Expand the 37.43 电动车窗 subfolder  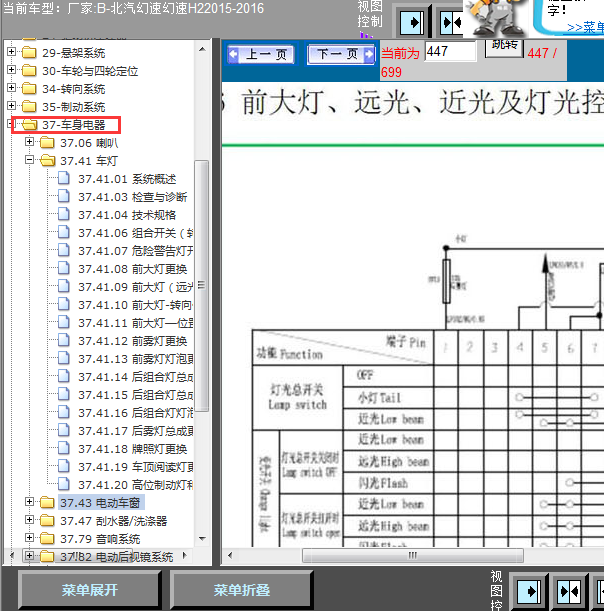click(x=29, y=502)
